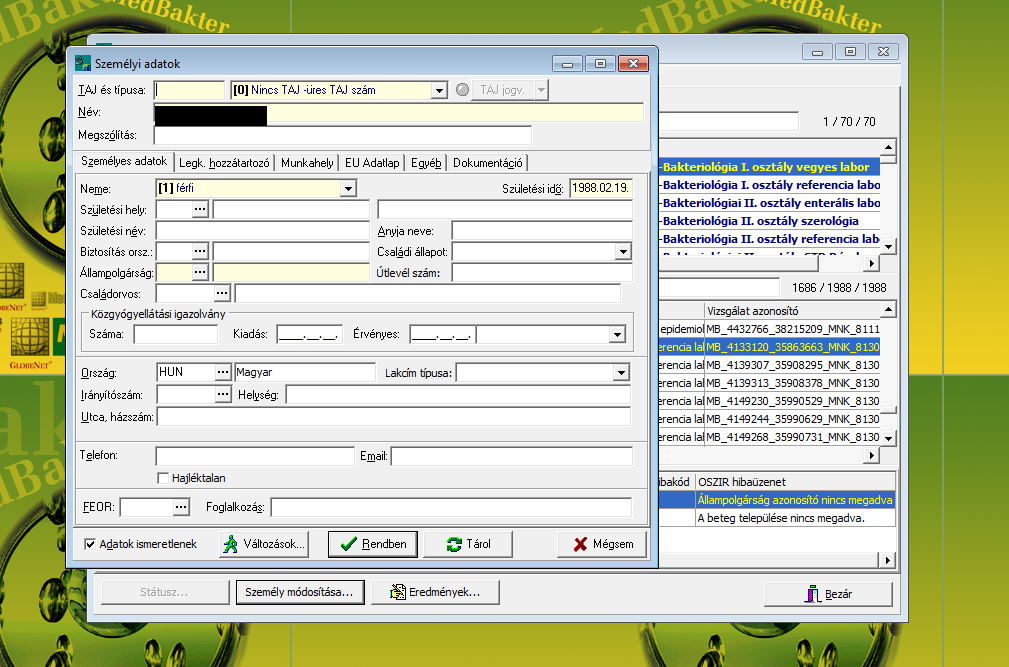Switch to Legk. hozzátartozó tab
This screenshot has width=1009, height=667.
(x=224, y=163)
